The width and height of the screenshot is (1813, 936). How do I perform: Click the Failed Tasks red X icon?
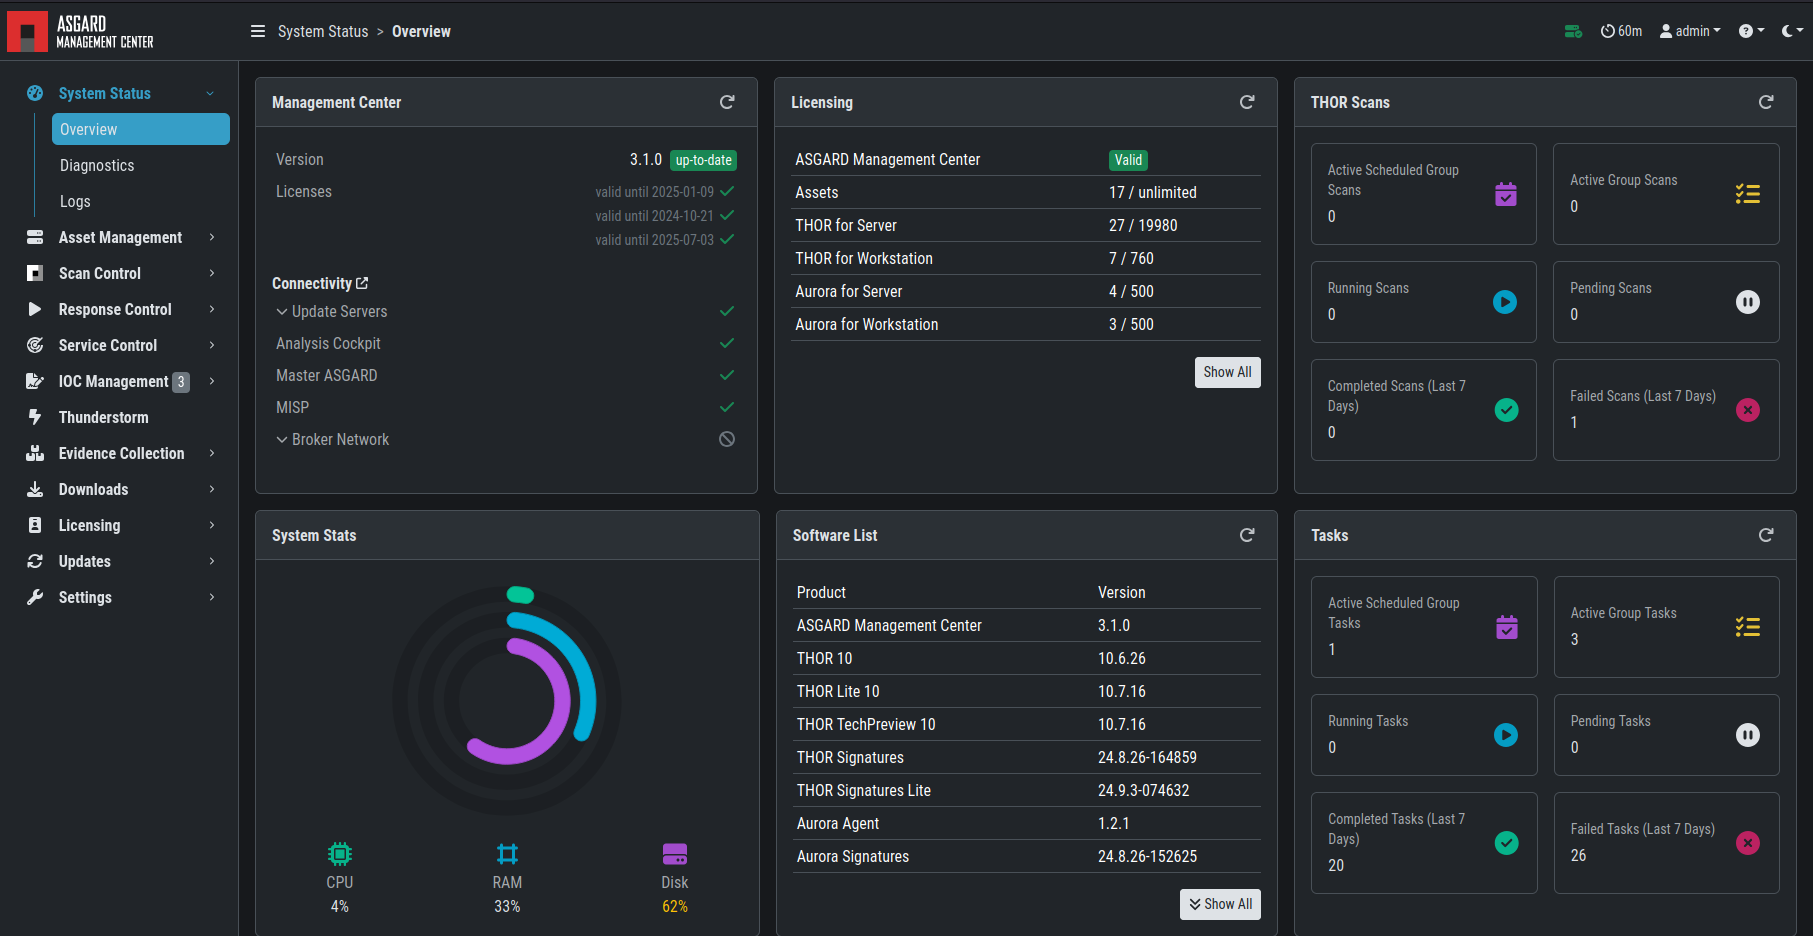point(1748,843)
